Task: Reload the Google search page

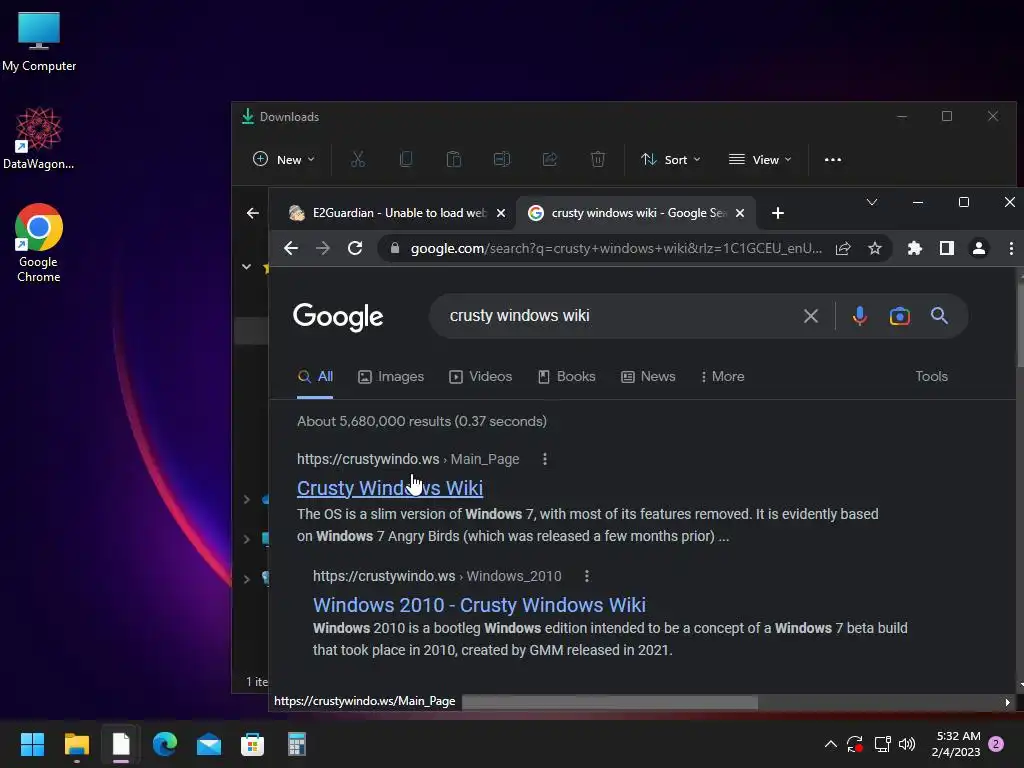Action: 355,248
